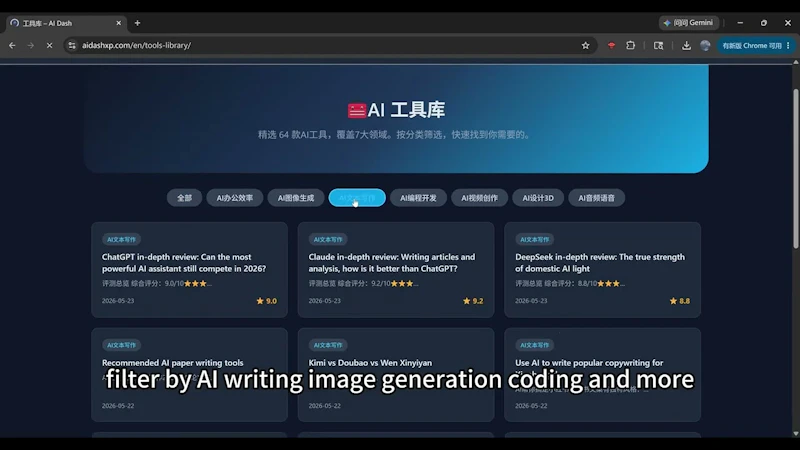Filter by AI办公效率

point(235,198)
